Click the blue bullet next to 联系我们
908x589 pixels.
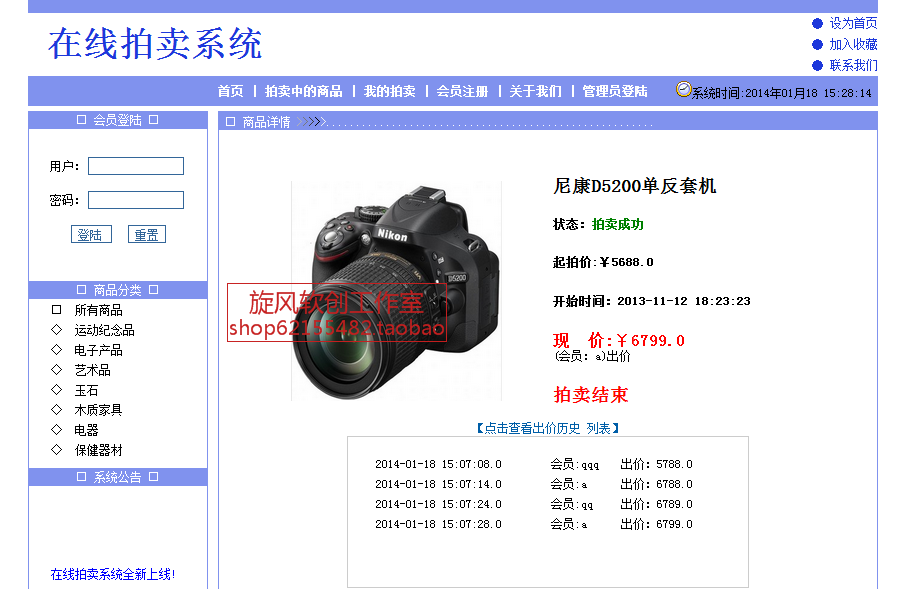tap(817, 65)
